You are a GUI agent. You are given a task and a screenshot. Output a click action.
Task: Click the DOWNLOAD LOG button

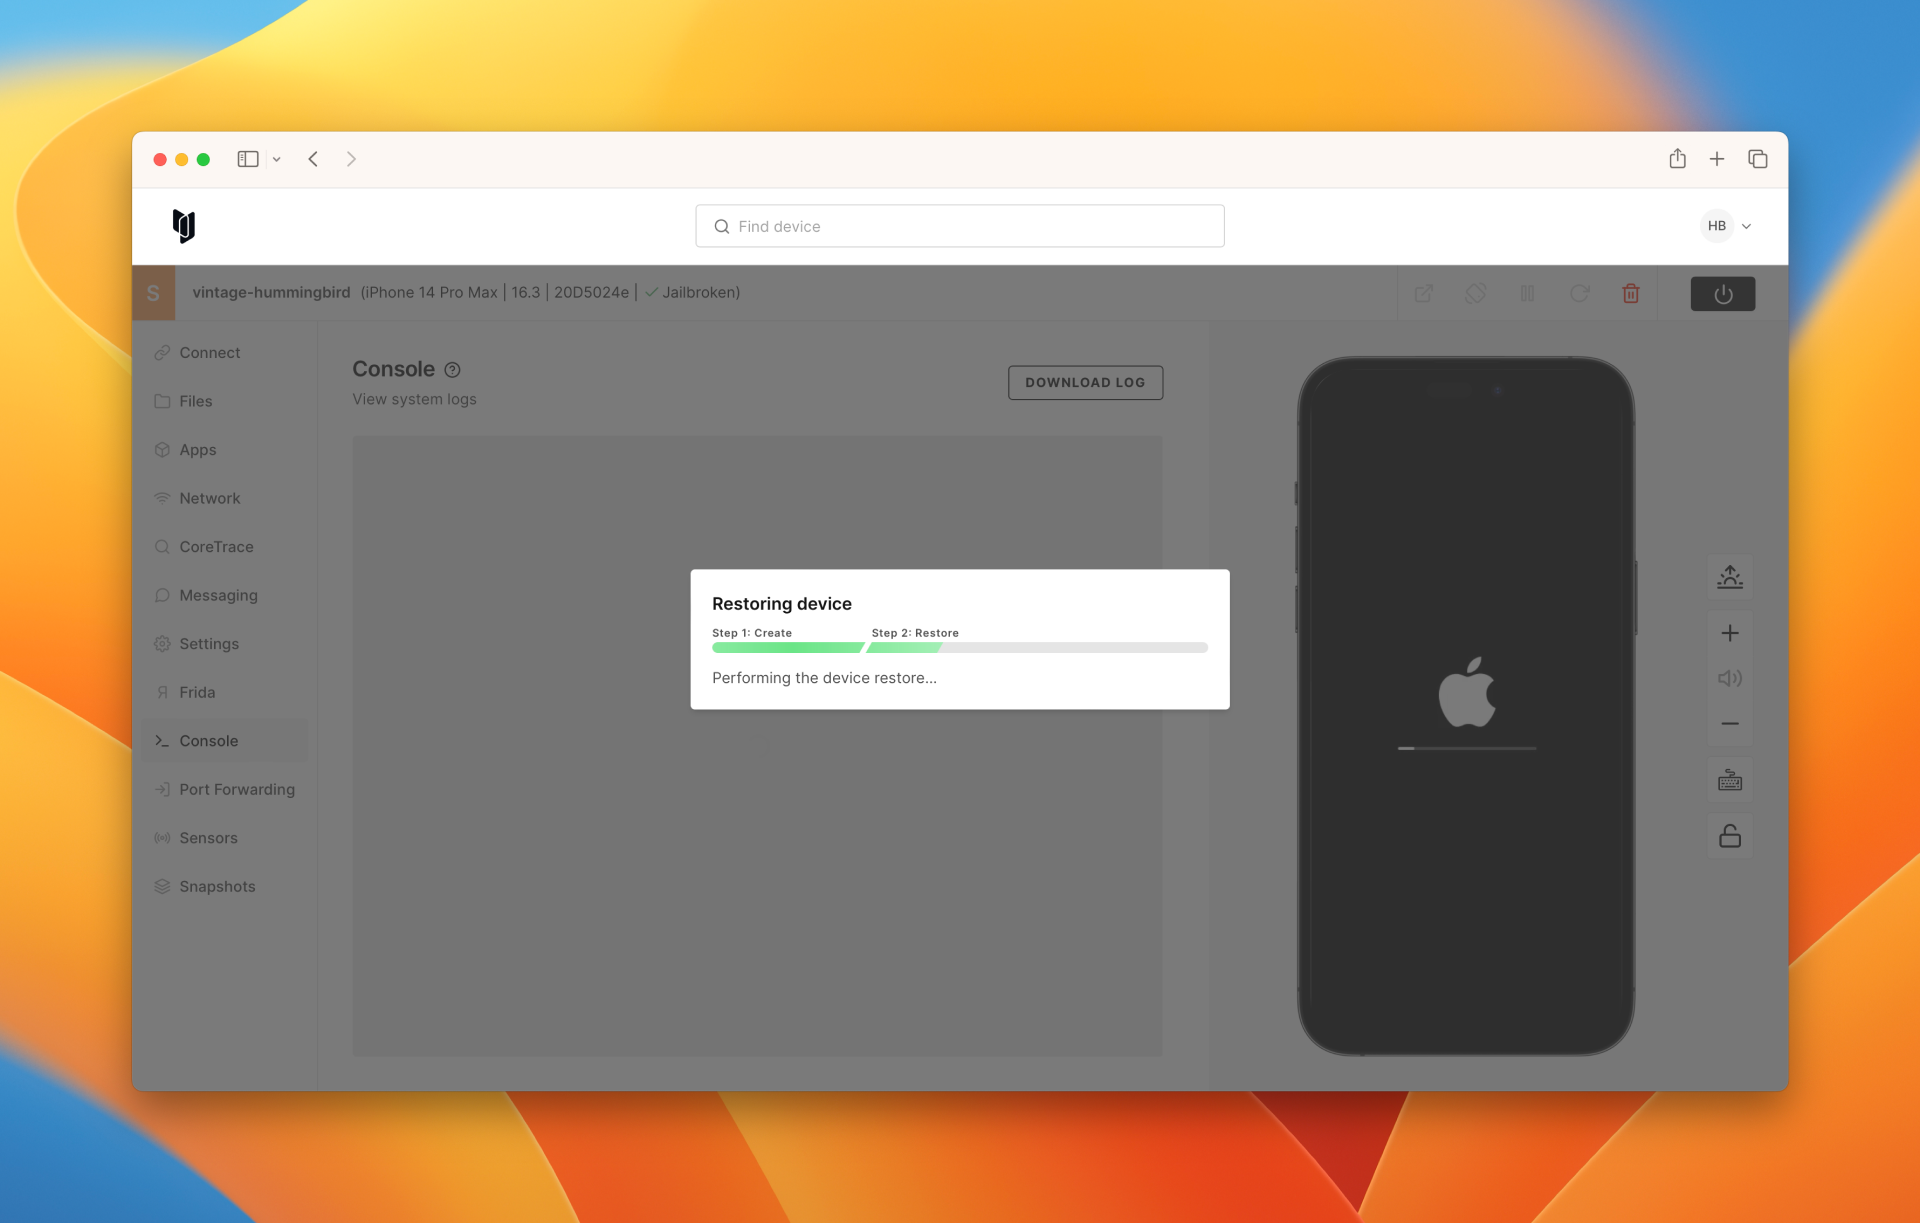[1085, 381]
